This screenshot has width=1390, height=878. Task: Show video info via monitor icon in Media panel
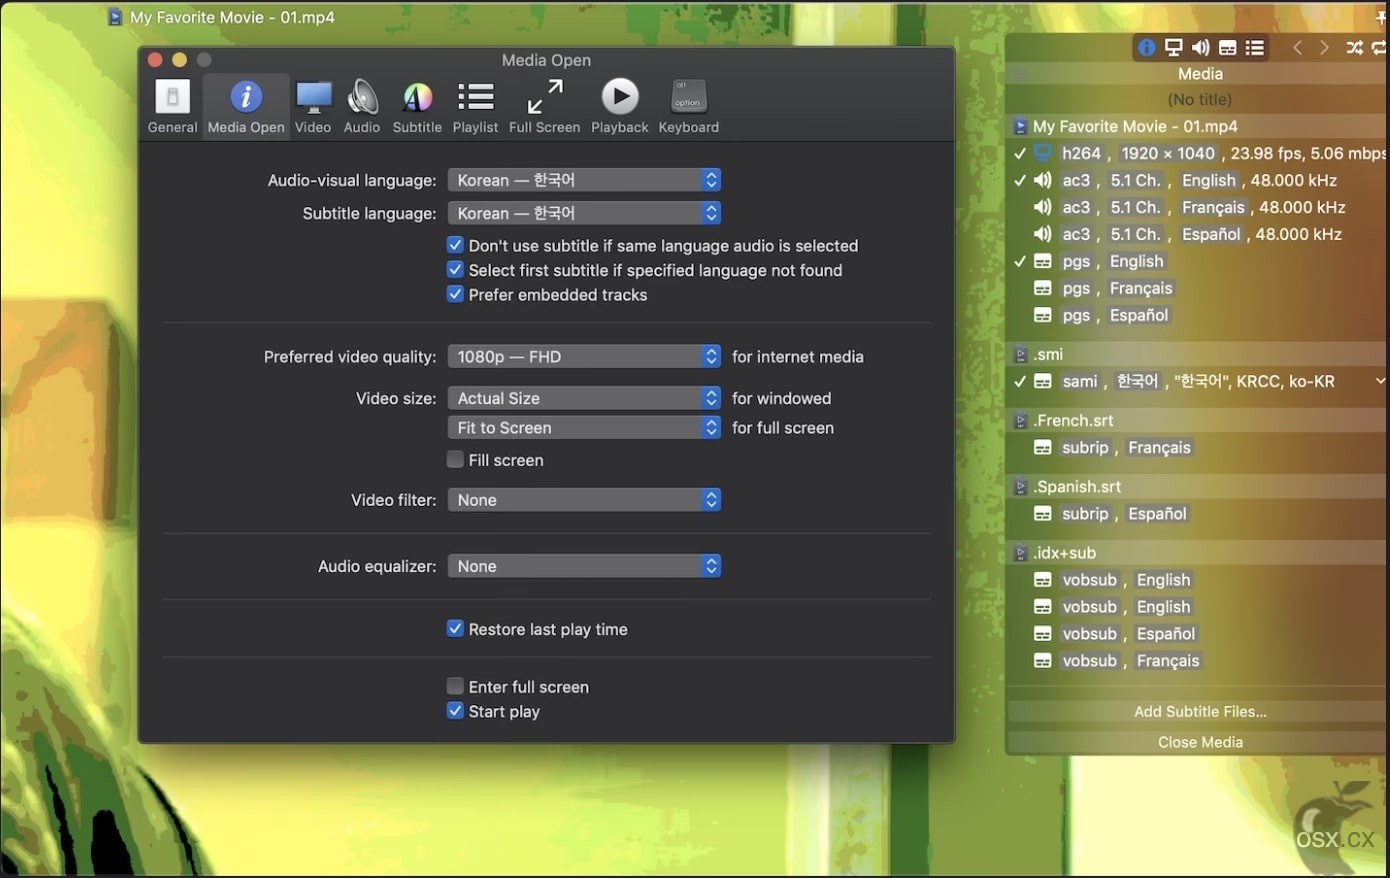tap(1173, 47)
